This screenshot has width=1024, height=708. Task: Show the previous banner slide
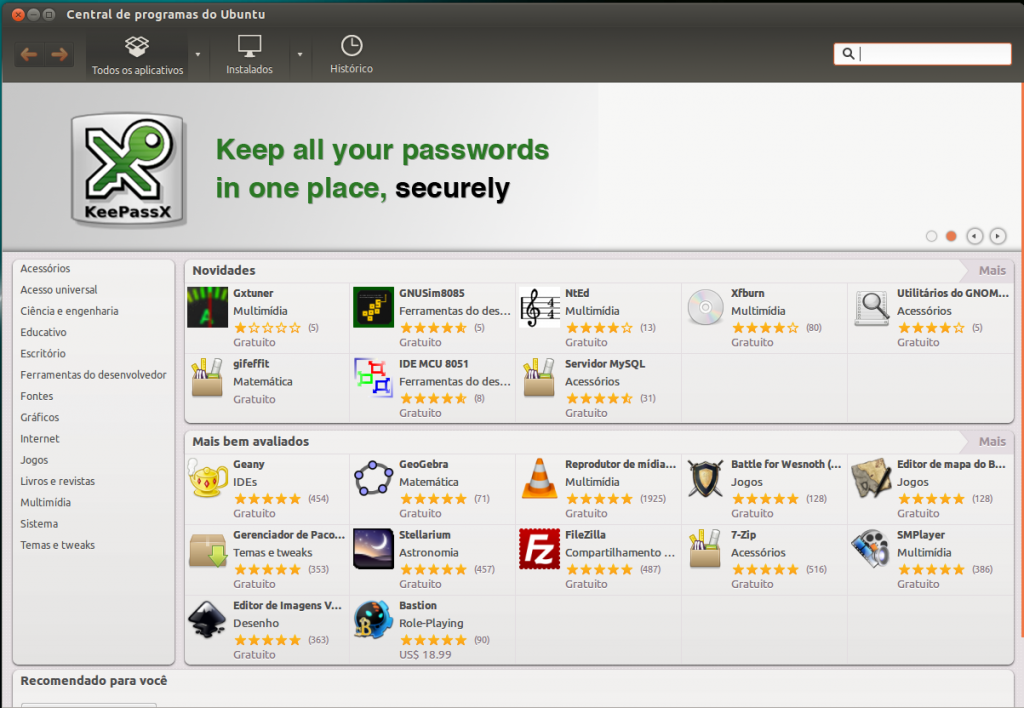pos(974,236)
